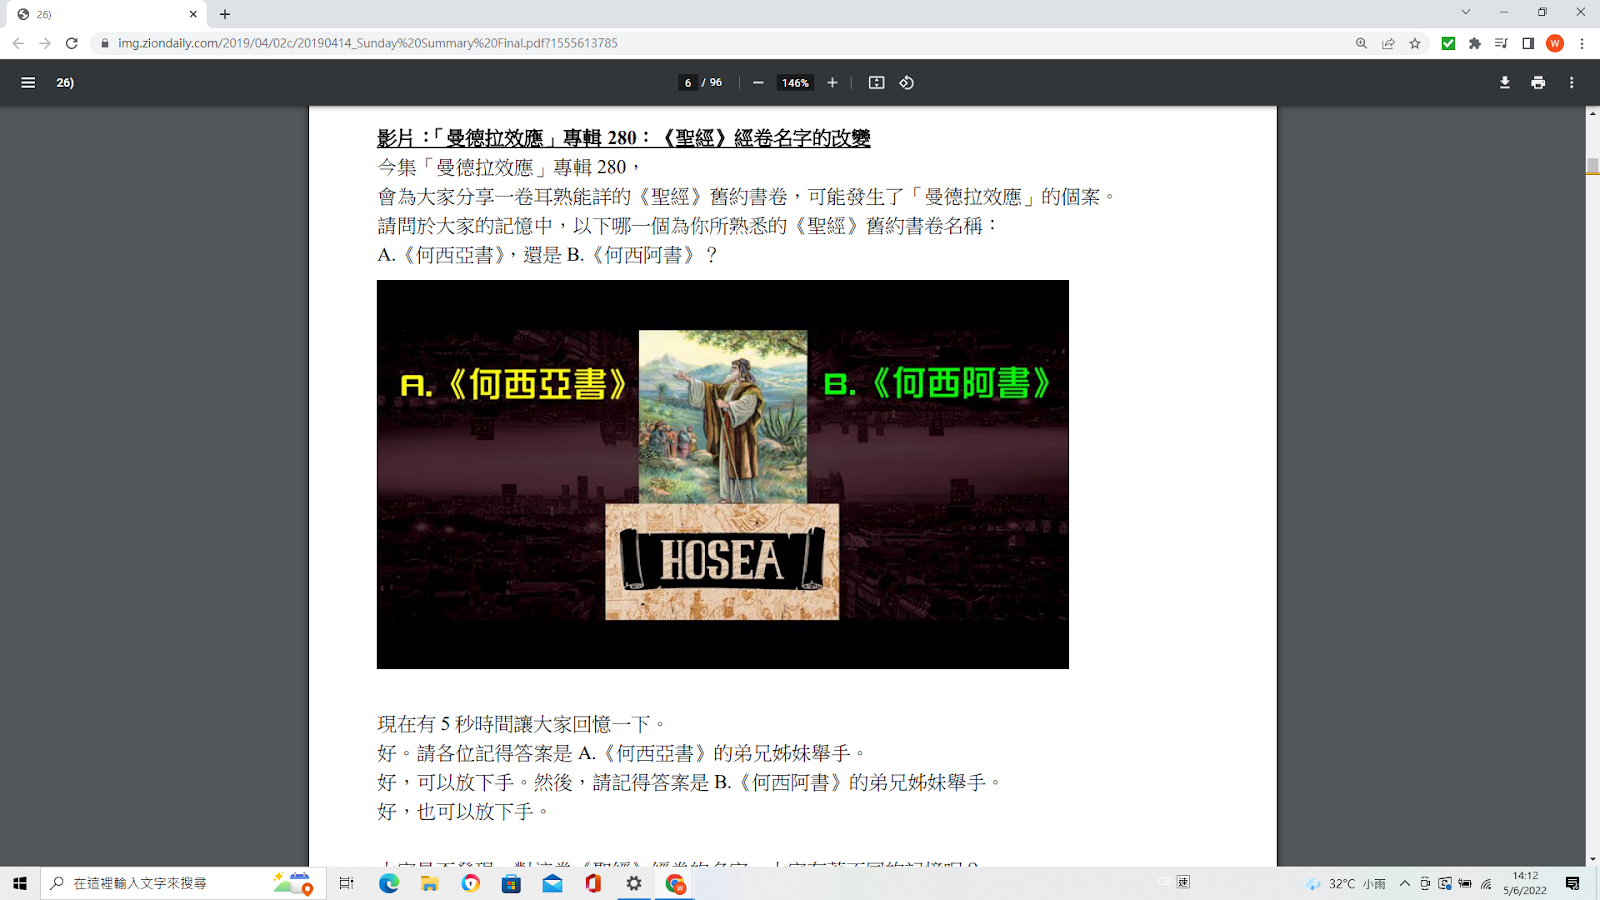The image size is (1600, 900).
Task: Click the page number input field
Action: pos(688,83)
